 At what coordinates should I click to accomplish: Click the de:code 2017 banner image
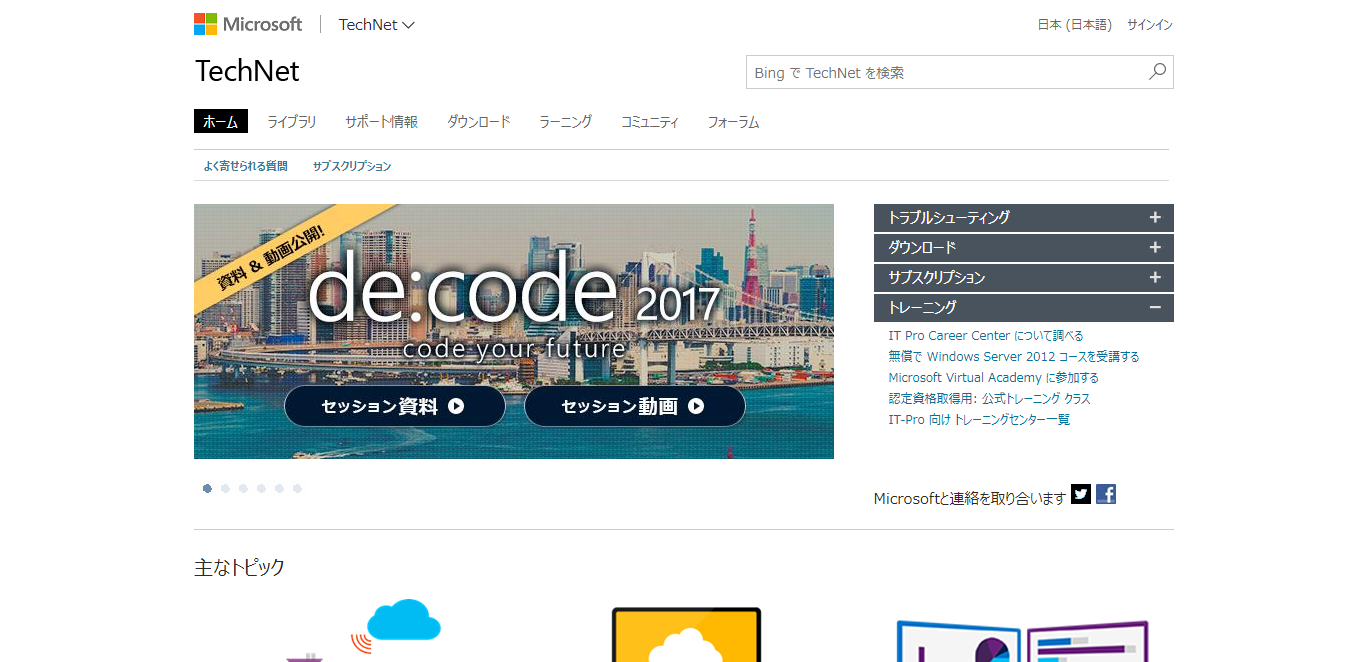tap(514, 331)
